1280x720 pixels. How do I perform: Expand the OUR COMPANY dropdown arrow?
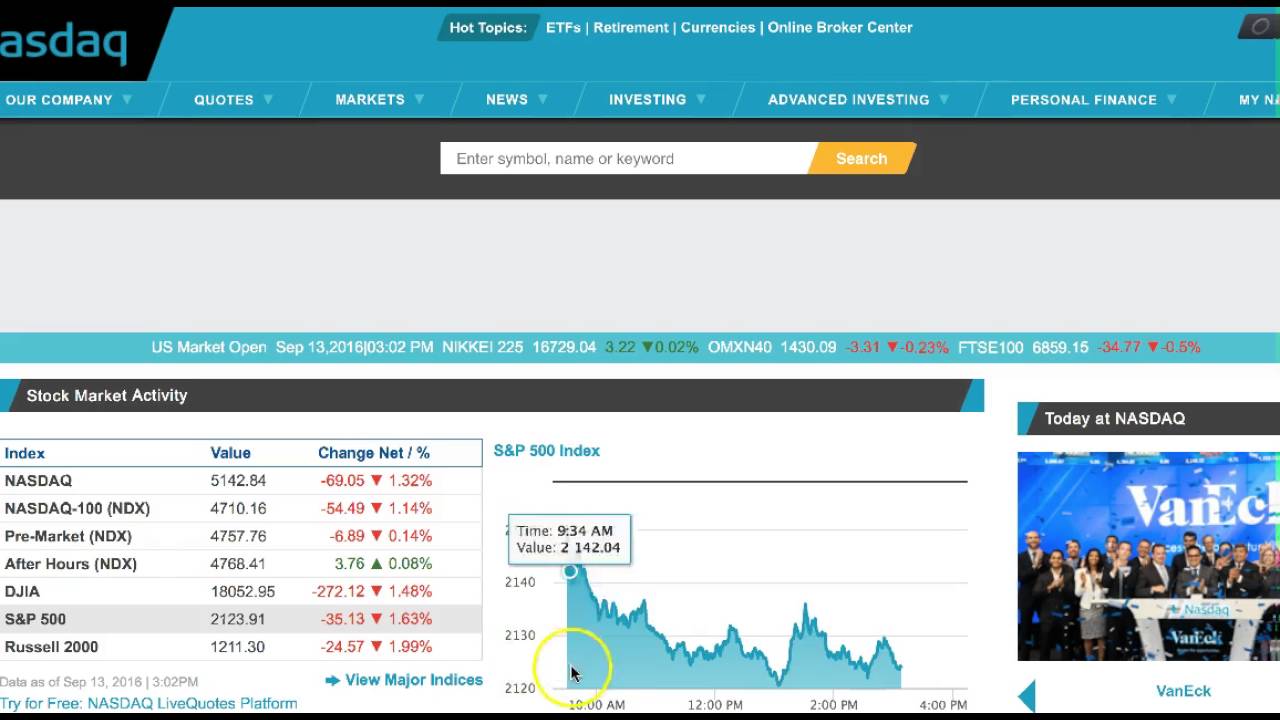[x=127, y=99]
